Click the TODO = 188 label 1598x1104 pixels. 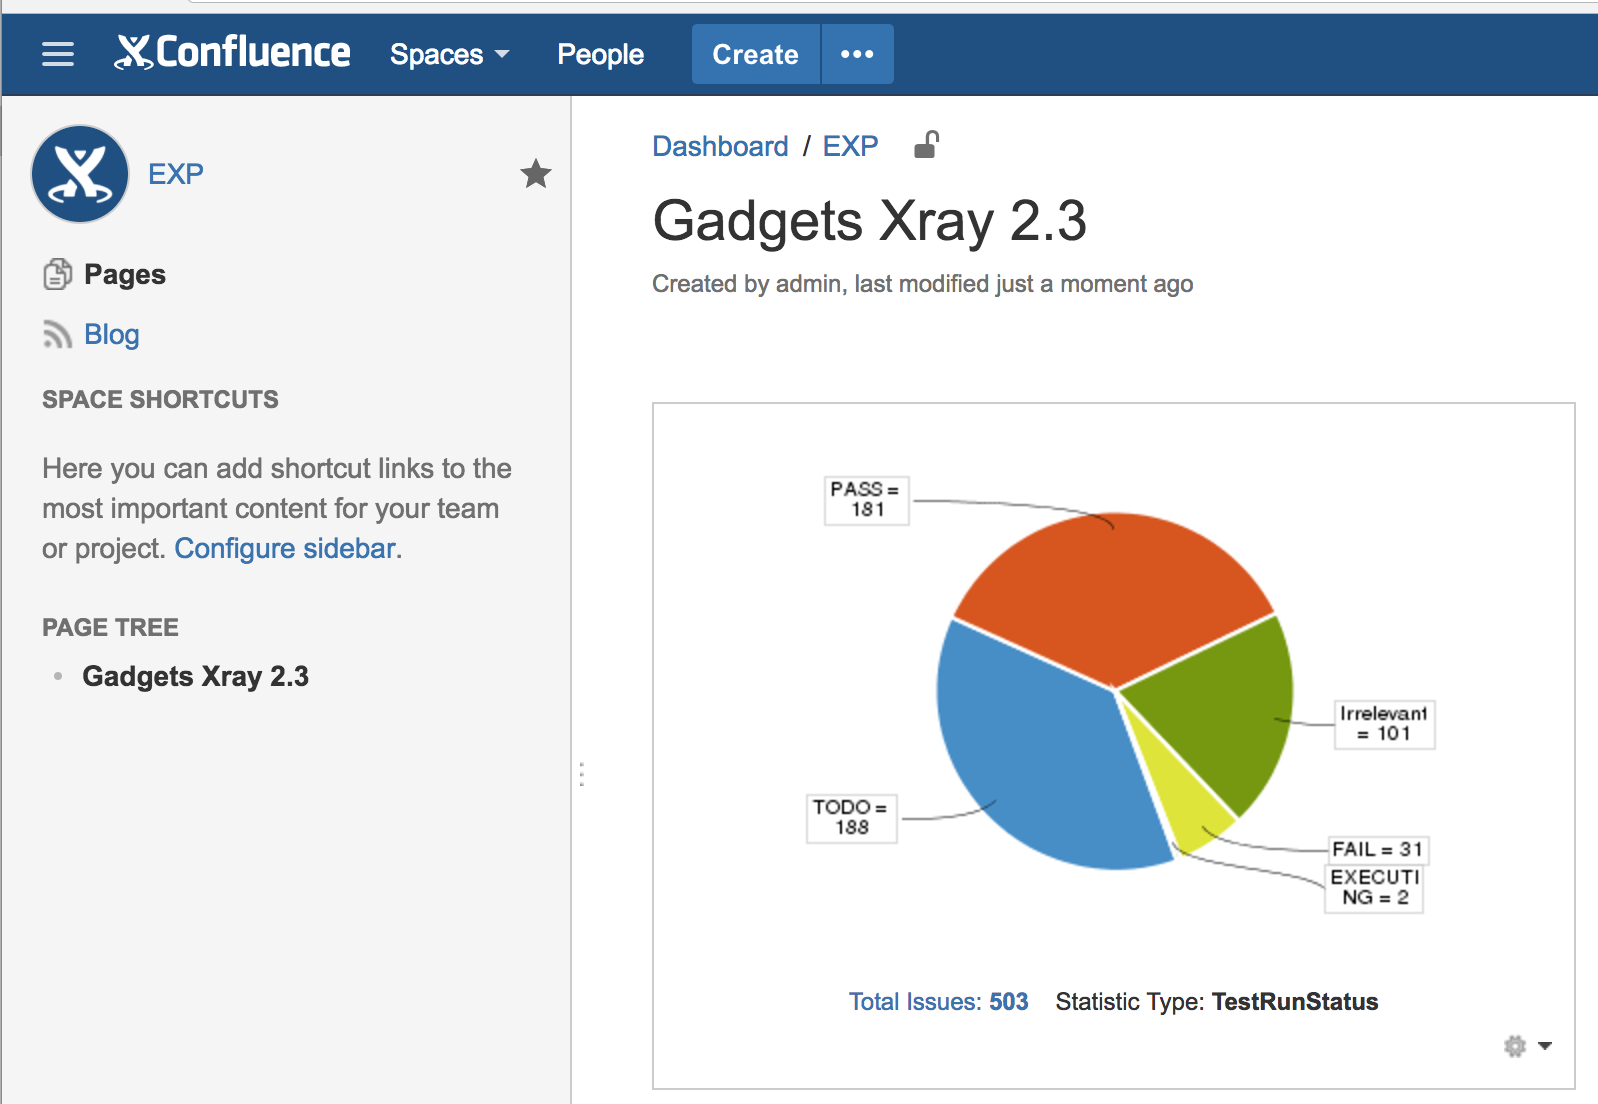click(851, 818)
